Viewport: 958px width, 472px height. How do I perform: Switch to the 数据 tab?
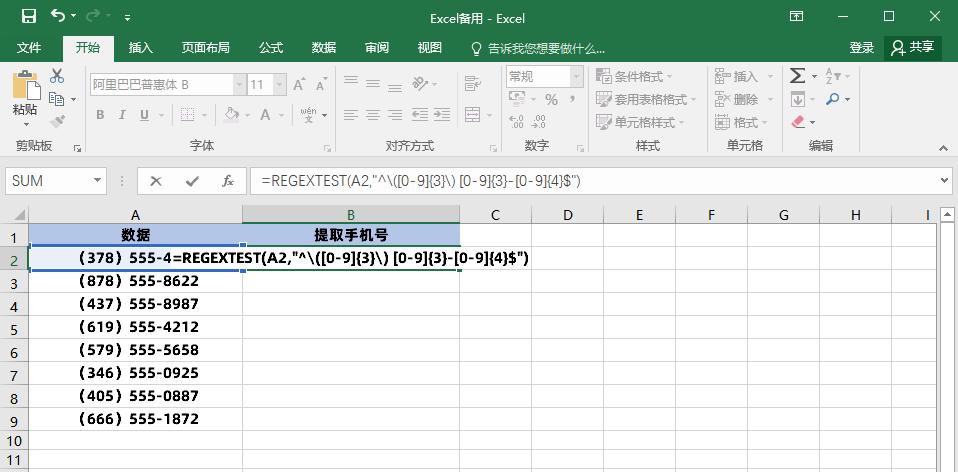point(324,48)
